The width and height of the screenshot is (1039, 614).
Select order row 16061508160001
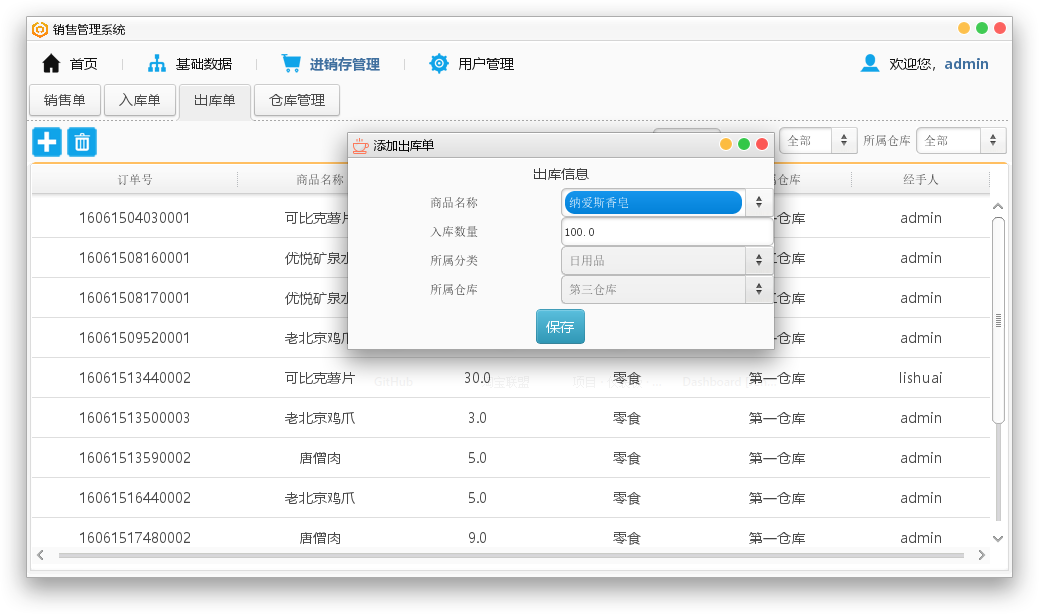pyautogui.click(x=511, y=258)
